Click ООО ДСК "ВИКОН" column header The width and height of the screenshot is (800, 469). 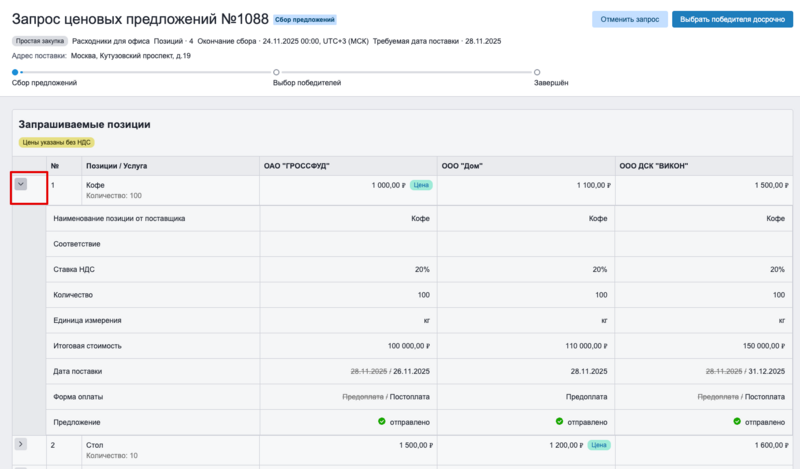click(x=656, y=165)
